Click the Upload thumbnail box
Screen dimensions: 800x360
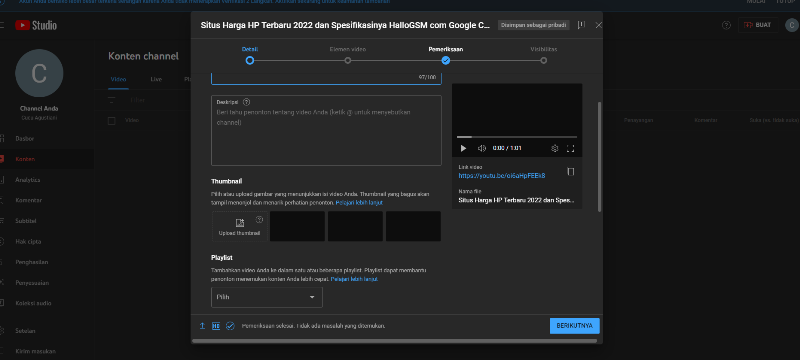pyautogui.click(x=239, y=226)
